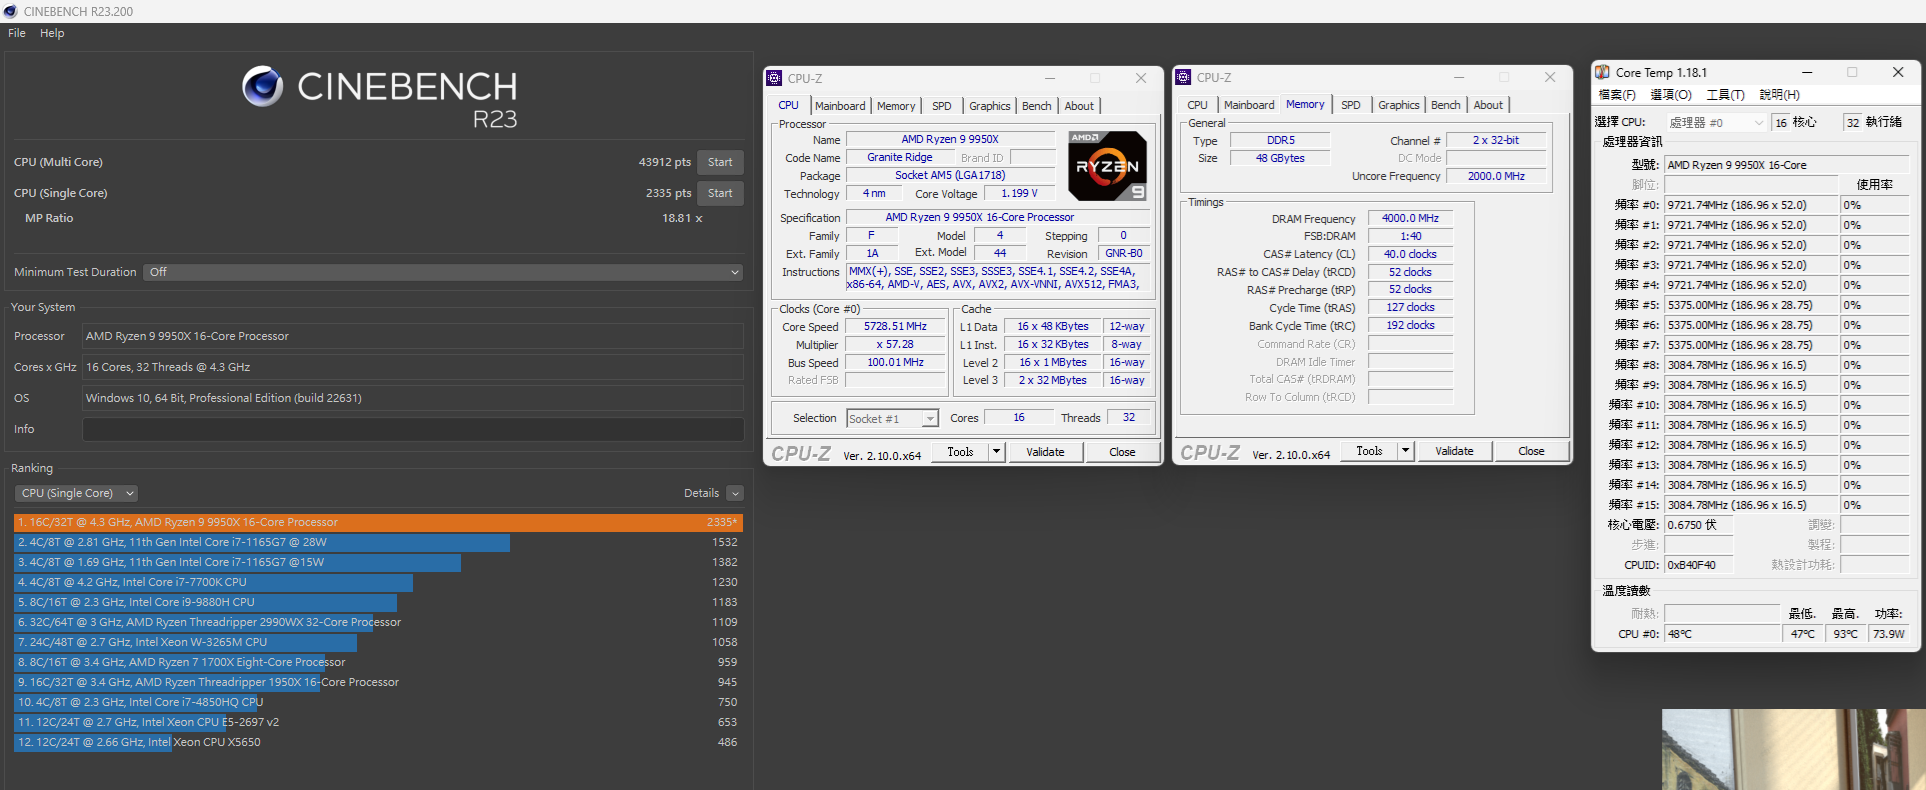Open the Cinebench Help menu
Screen dimensions: 1926x790
tap(52, 33)
